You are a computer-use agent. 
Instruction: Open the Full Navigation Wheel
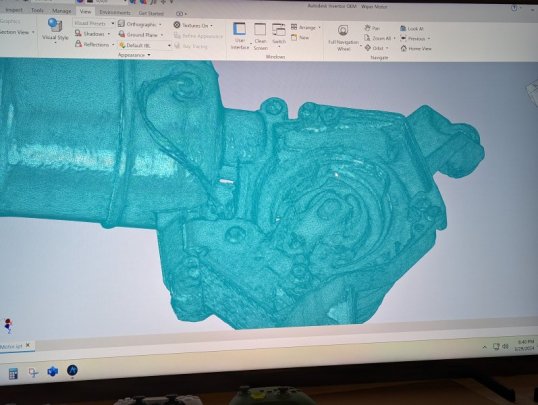click(343, 38)
